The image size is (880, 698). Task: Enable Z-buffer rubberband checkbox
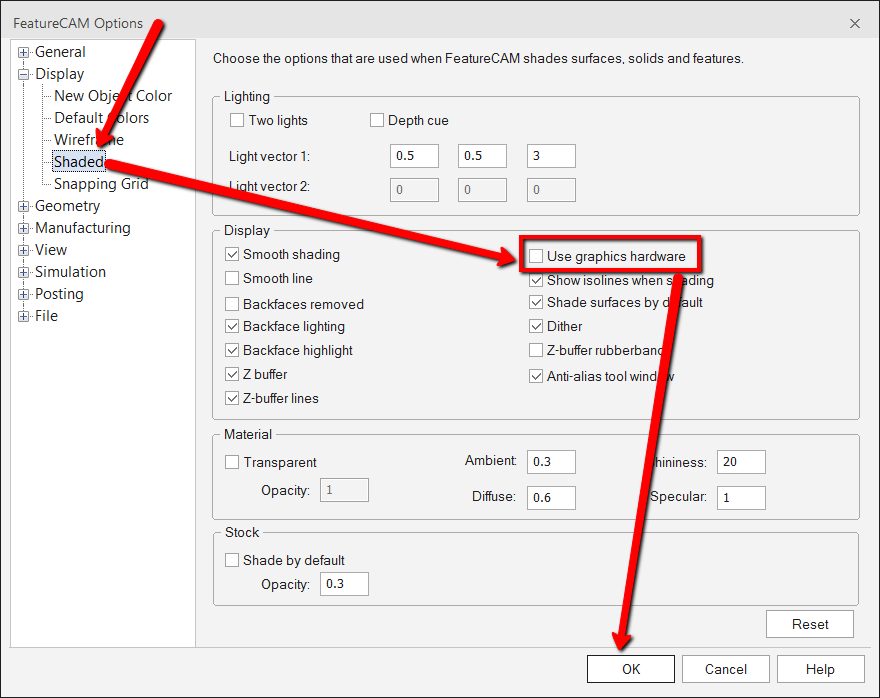click(x=536, y=351)
